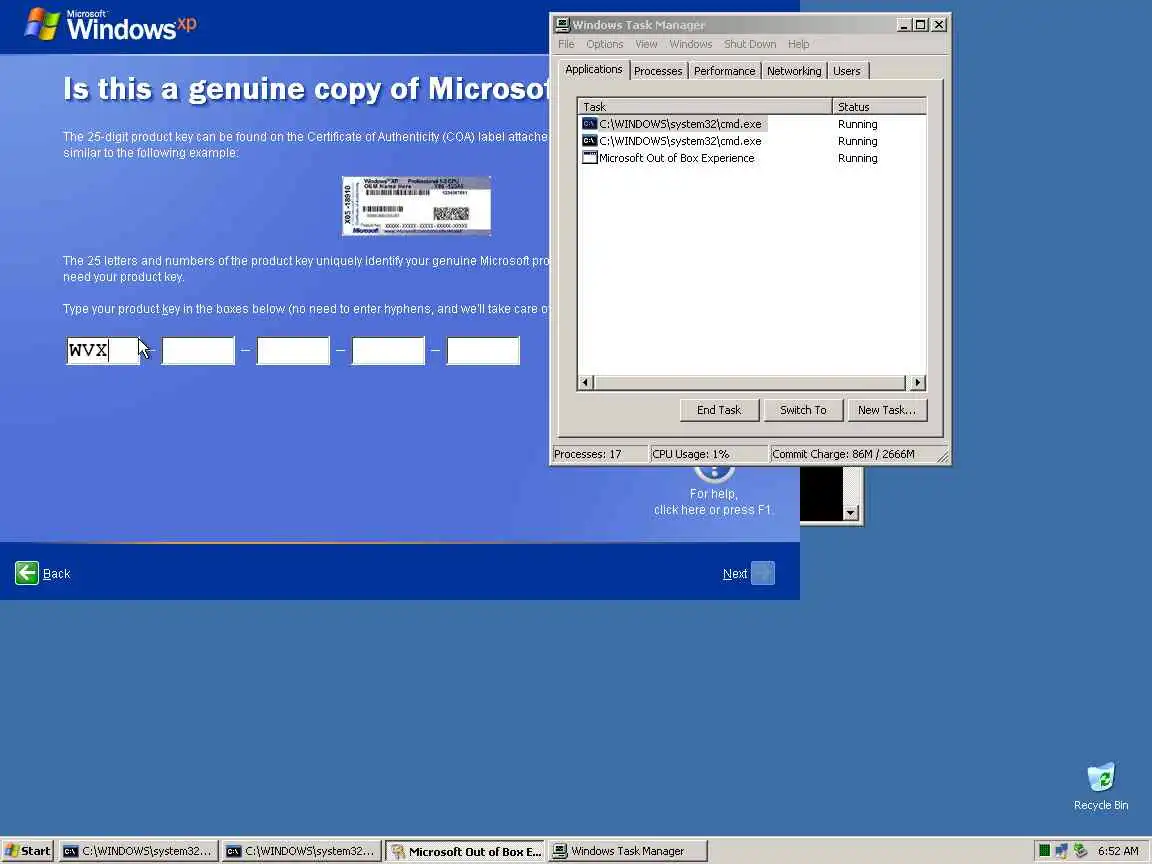Switch to the Performance tab
This screenshot has height=864, width=1152.
click(x=724, y=71)
